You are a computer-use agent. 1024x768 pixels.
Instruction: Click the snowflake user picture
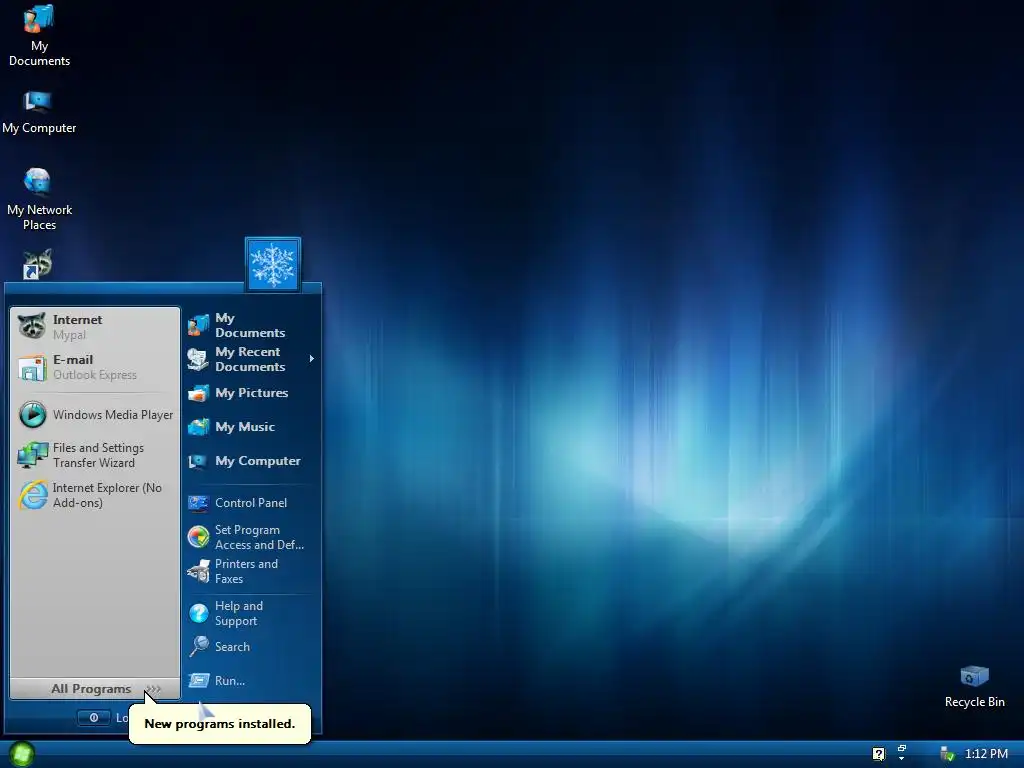(273, 264)
